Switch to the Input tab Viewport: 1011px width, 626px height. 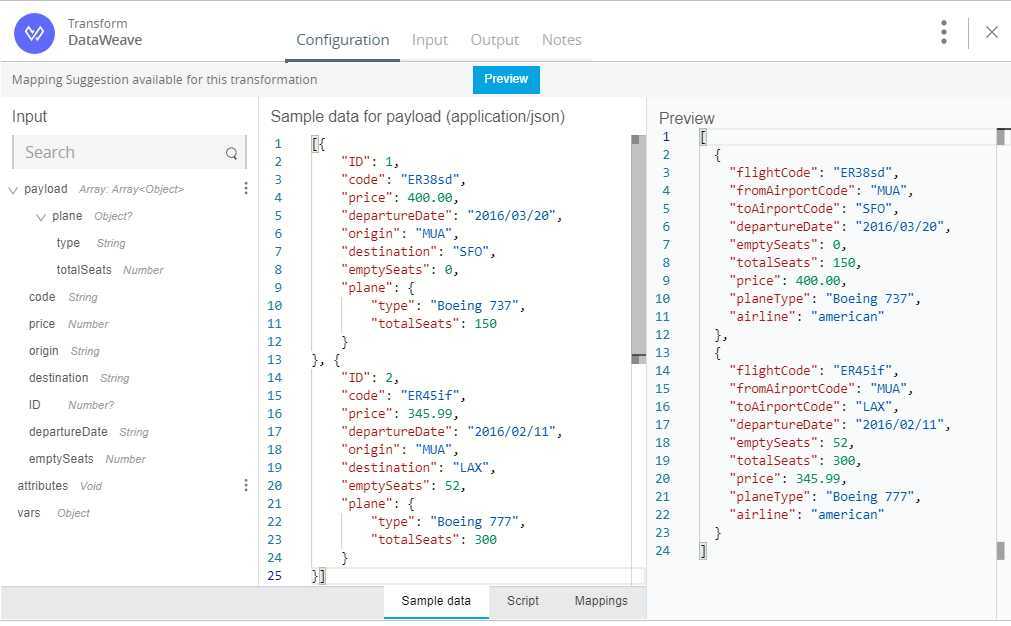(430, 40)
